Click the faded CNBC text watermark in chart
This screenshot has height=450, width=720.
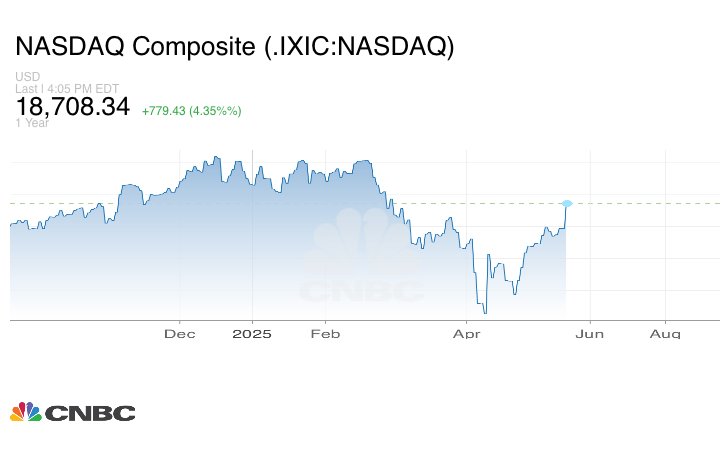(360, 292)
